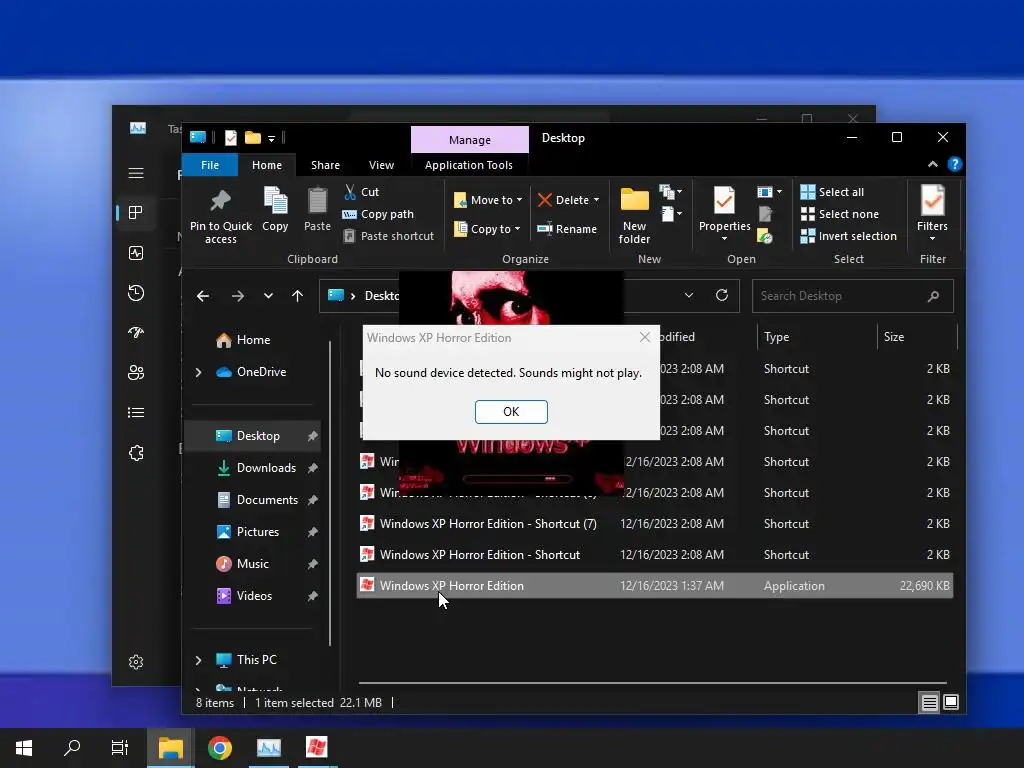
Task: Open the Copy to dropdown
Action: pos(487,229)
